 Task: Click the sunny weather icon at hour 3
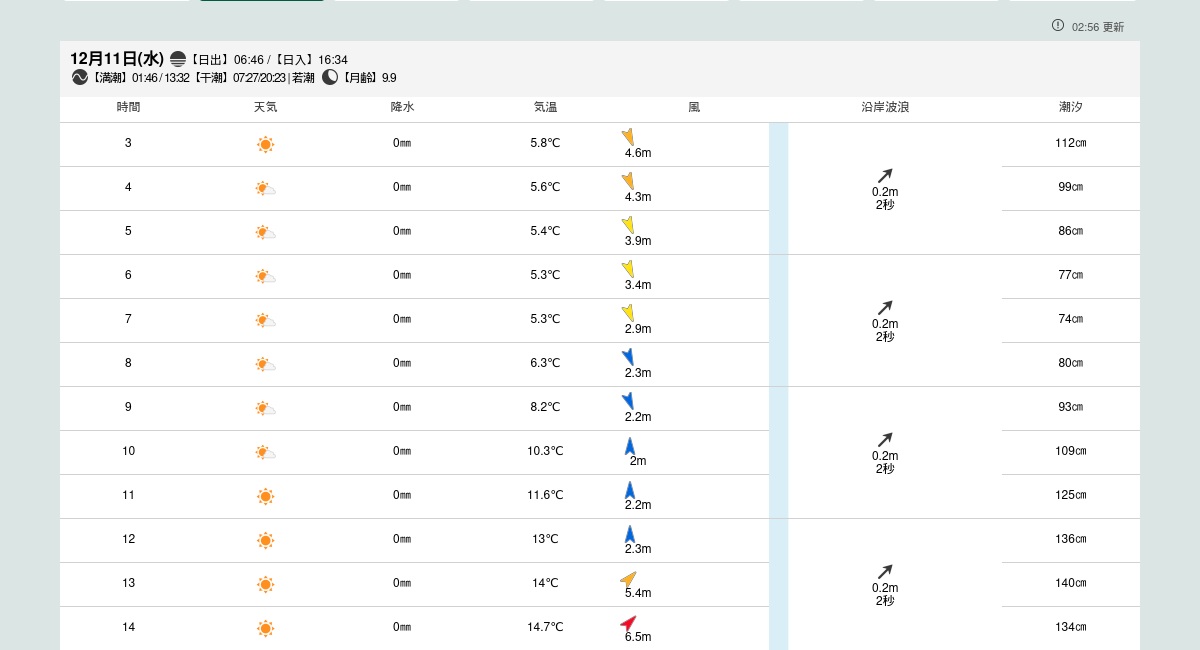point(265,144)
